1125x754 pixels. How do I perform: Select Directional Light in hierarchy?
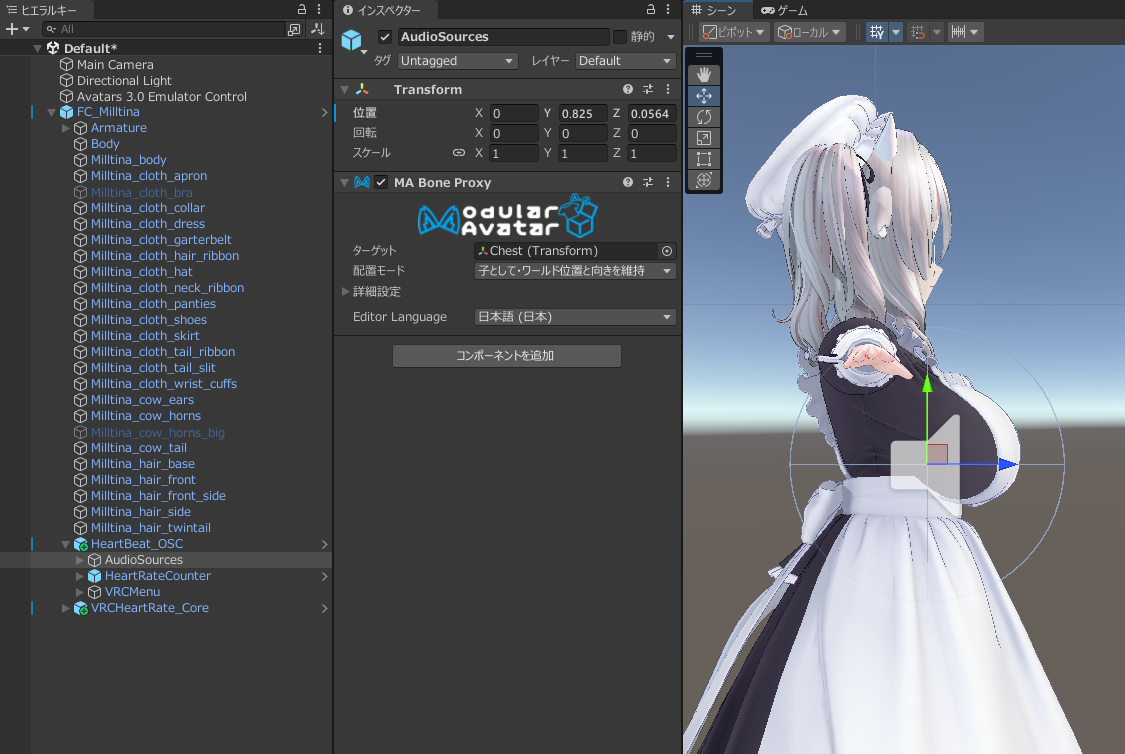click(124, 80)
